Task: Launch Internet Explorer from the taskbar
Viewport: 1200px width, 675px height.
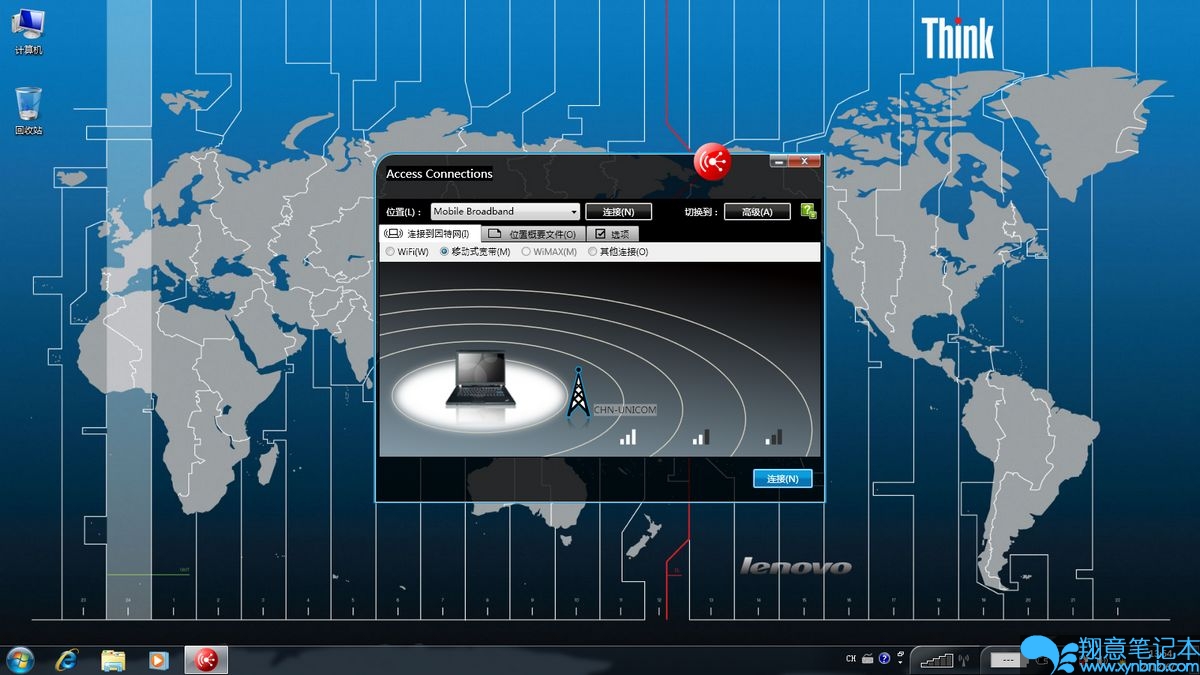Action: pos(68,660)
